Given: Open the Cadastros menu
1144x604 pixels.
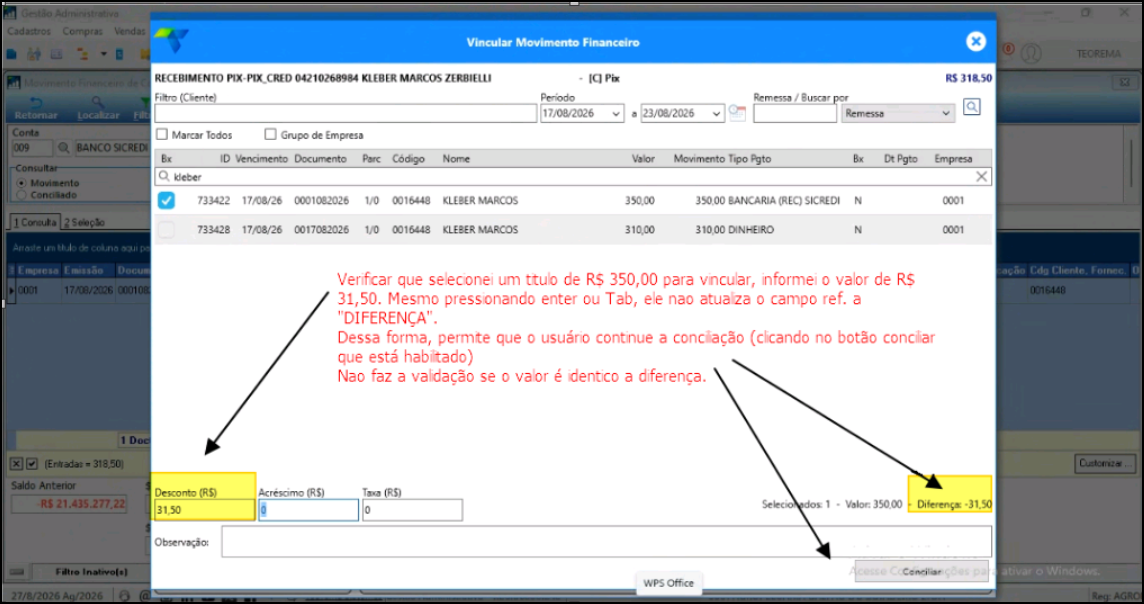Looking at the screenshot, I should (29, 31).
